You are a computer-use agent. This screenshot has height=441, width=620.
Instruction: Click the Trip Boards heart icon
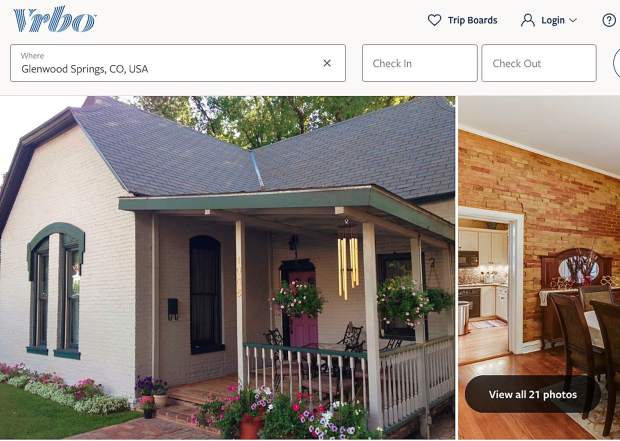[434, 20]
